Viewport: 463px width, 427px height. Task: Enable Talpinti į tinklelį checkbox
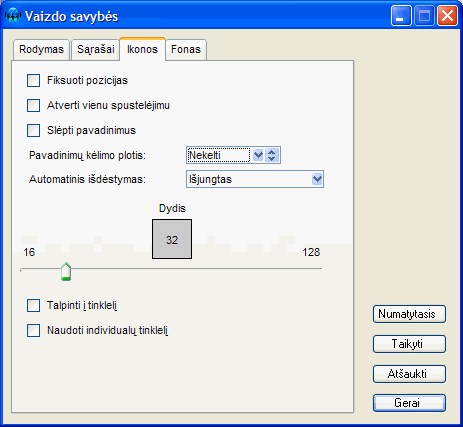(33, 305)
